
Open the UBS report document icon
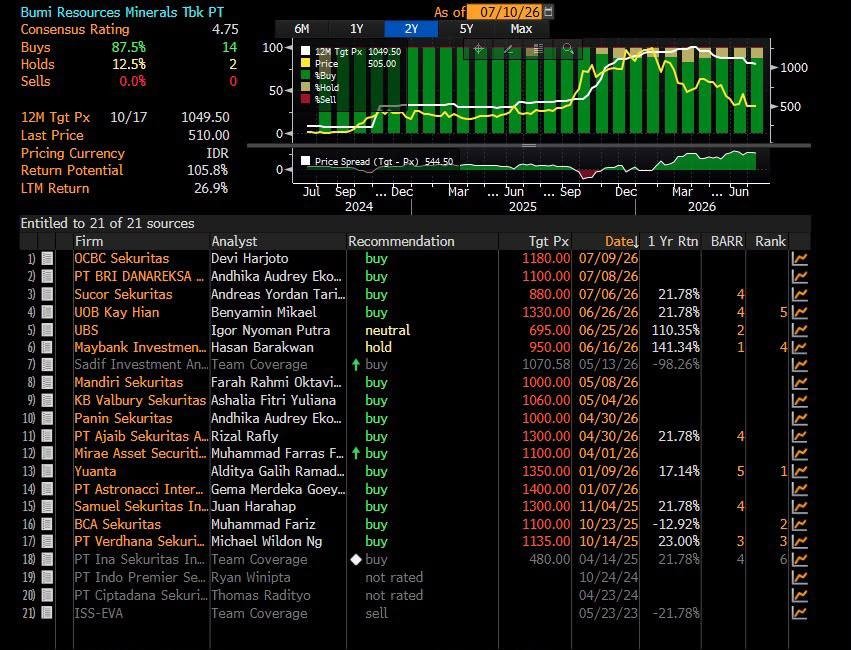(47, 330)
